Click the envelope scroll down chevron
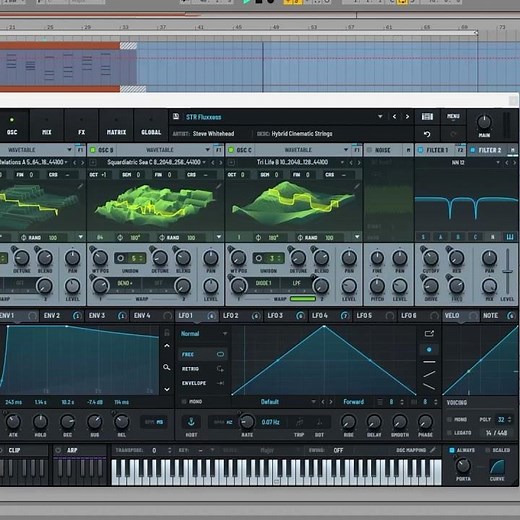The width and height of the screenshot is (520, 520). pyautogui.click(x=167, y=389)
